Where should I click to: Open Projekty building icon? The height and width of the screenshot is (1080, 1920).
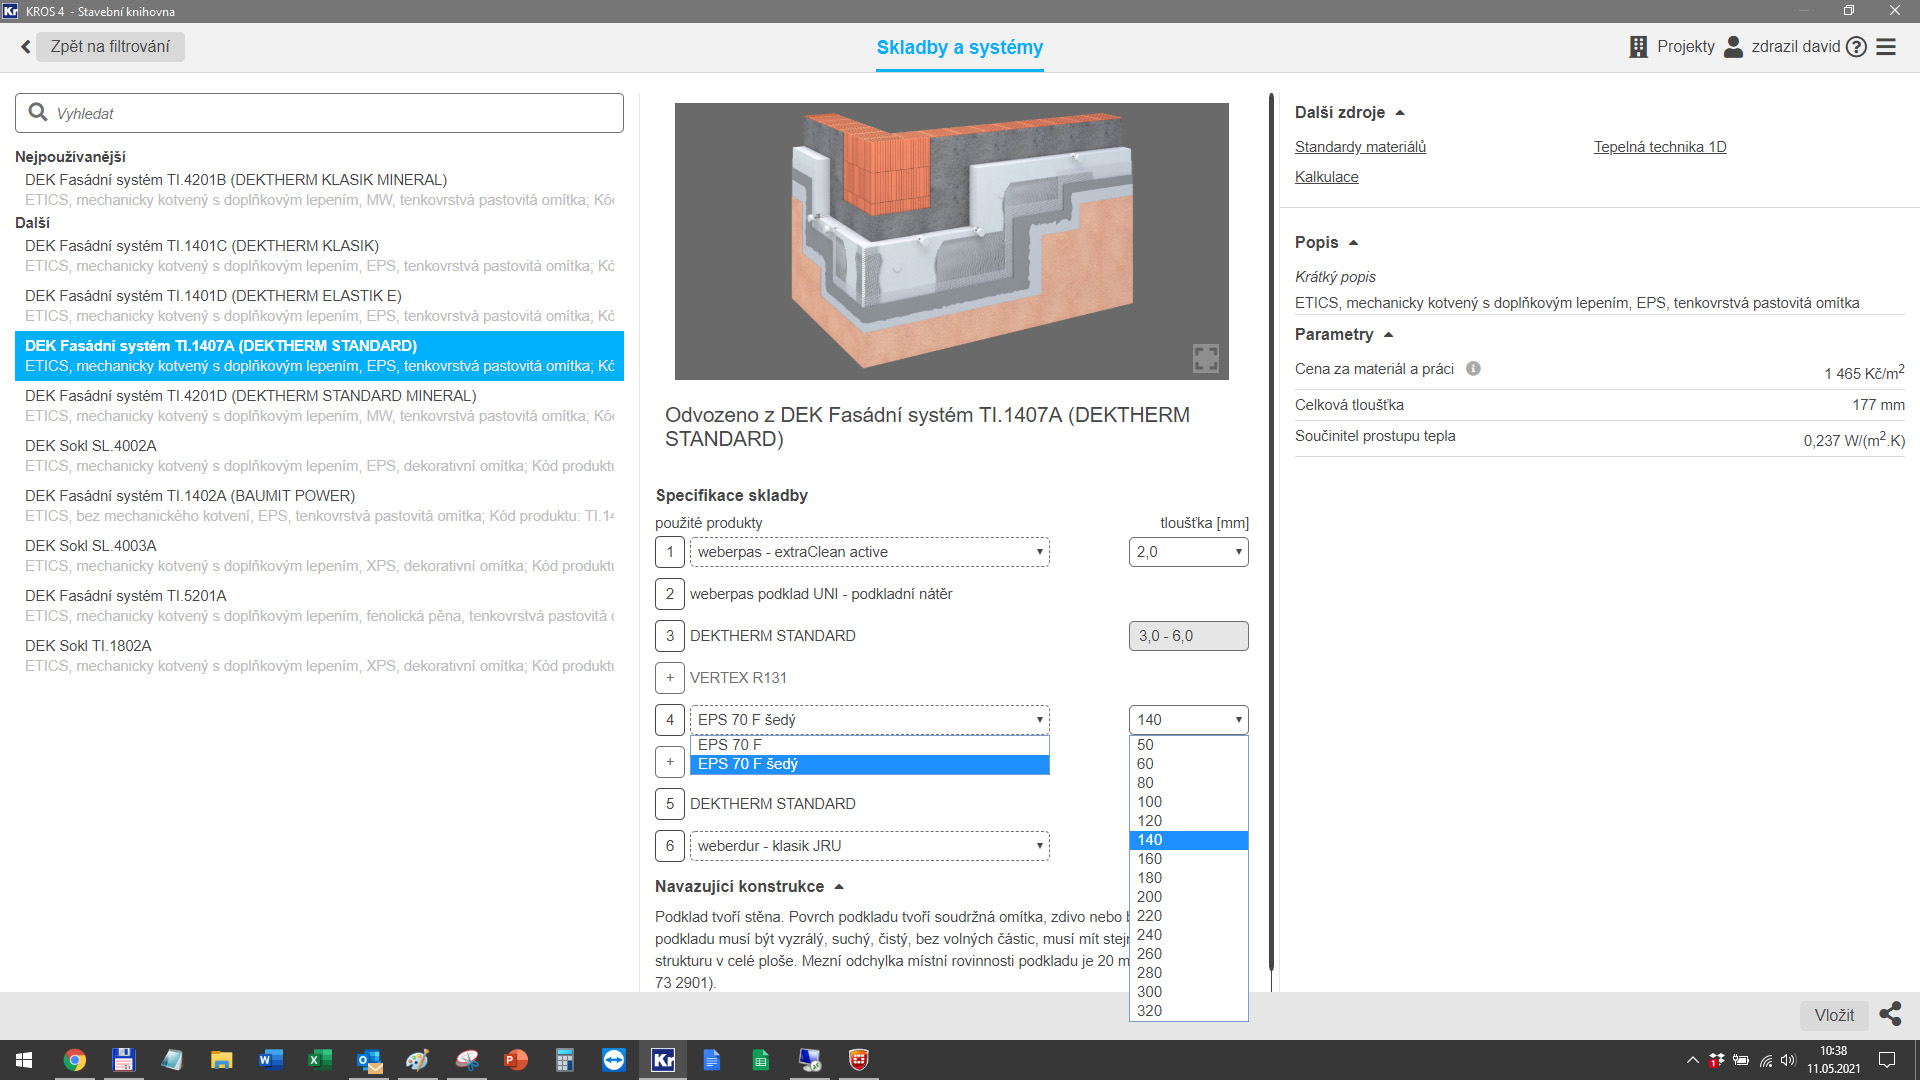pos(1638,47)
